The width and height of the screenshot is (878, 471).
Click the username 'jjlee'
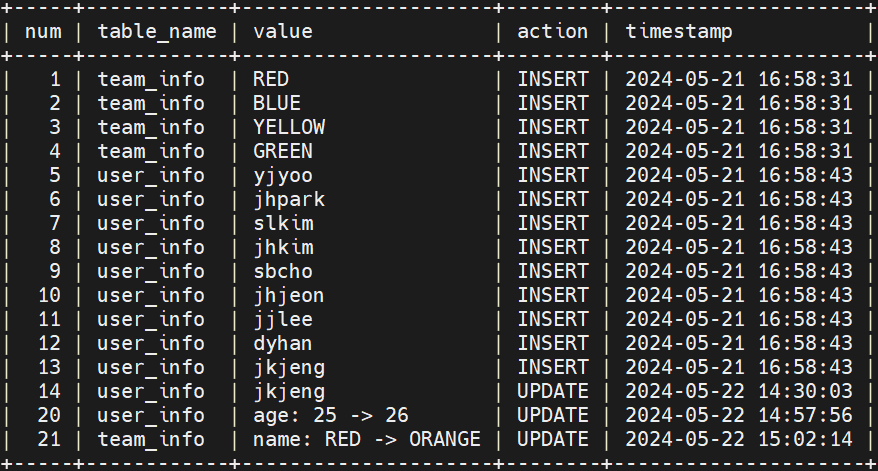[283, 320]
